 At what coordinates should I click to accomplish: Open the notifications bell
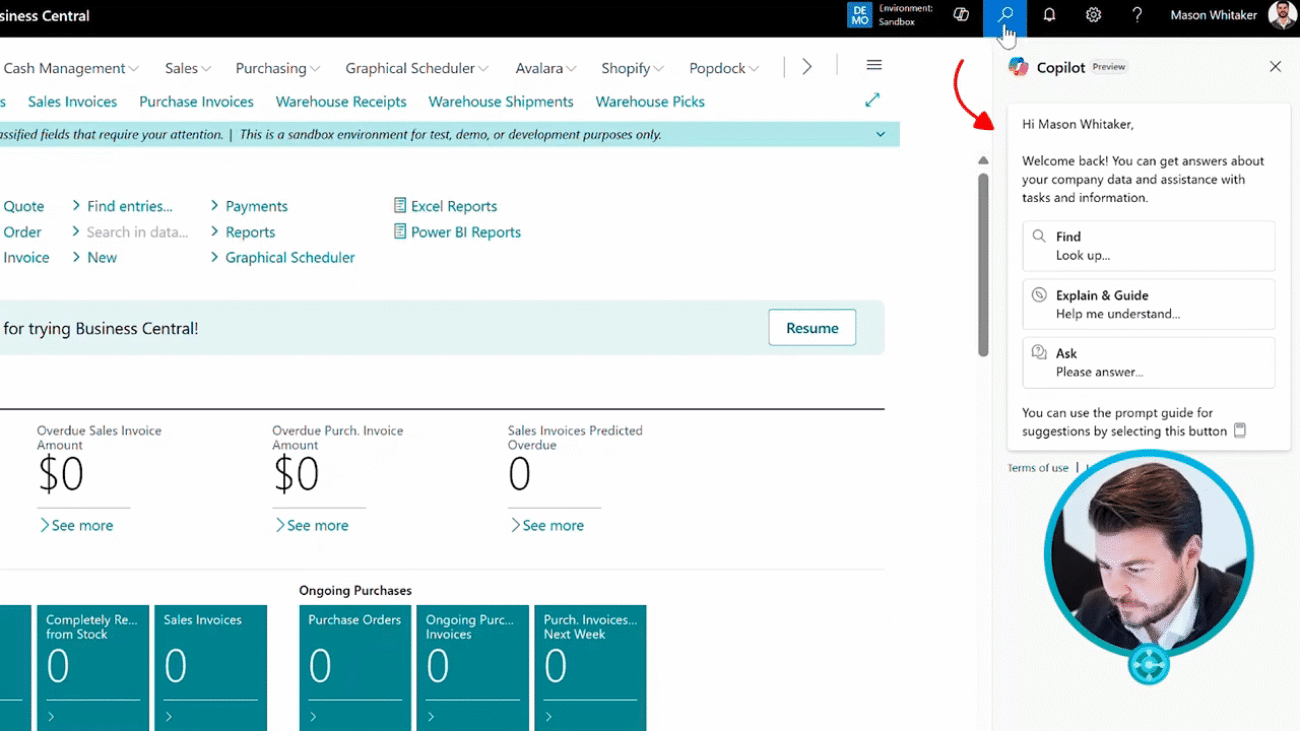[x=1049, y=15]
